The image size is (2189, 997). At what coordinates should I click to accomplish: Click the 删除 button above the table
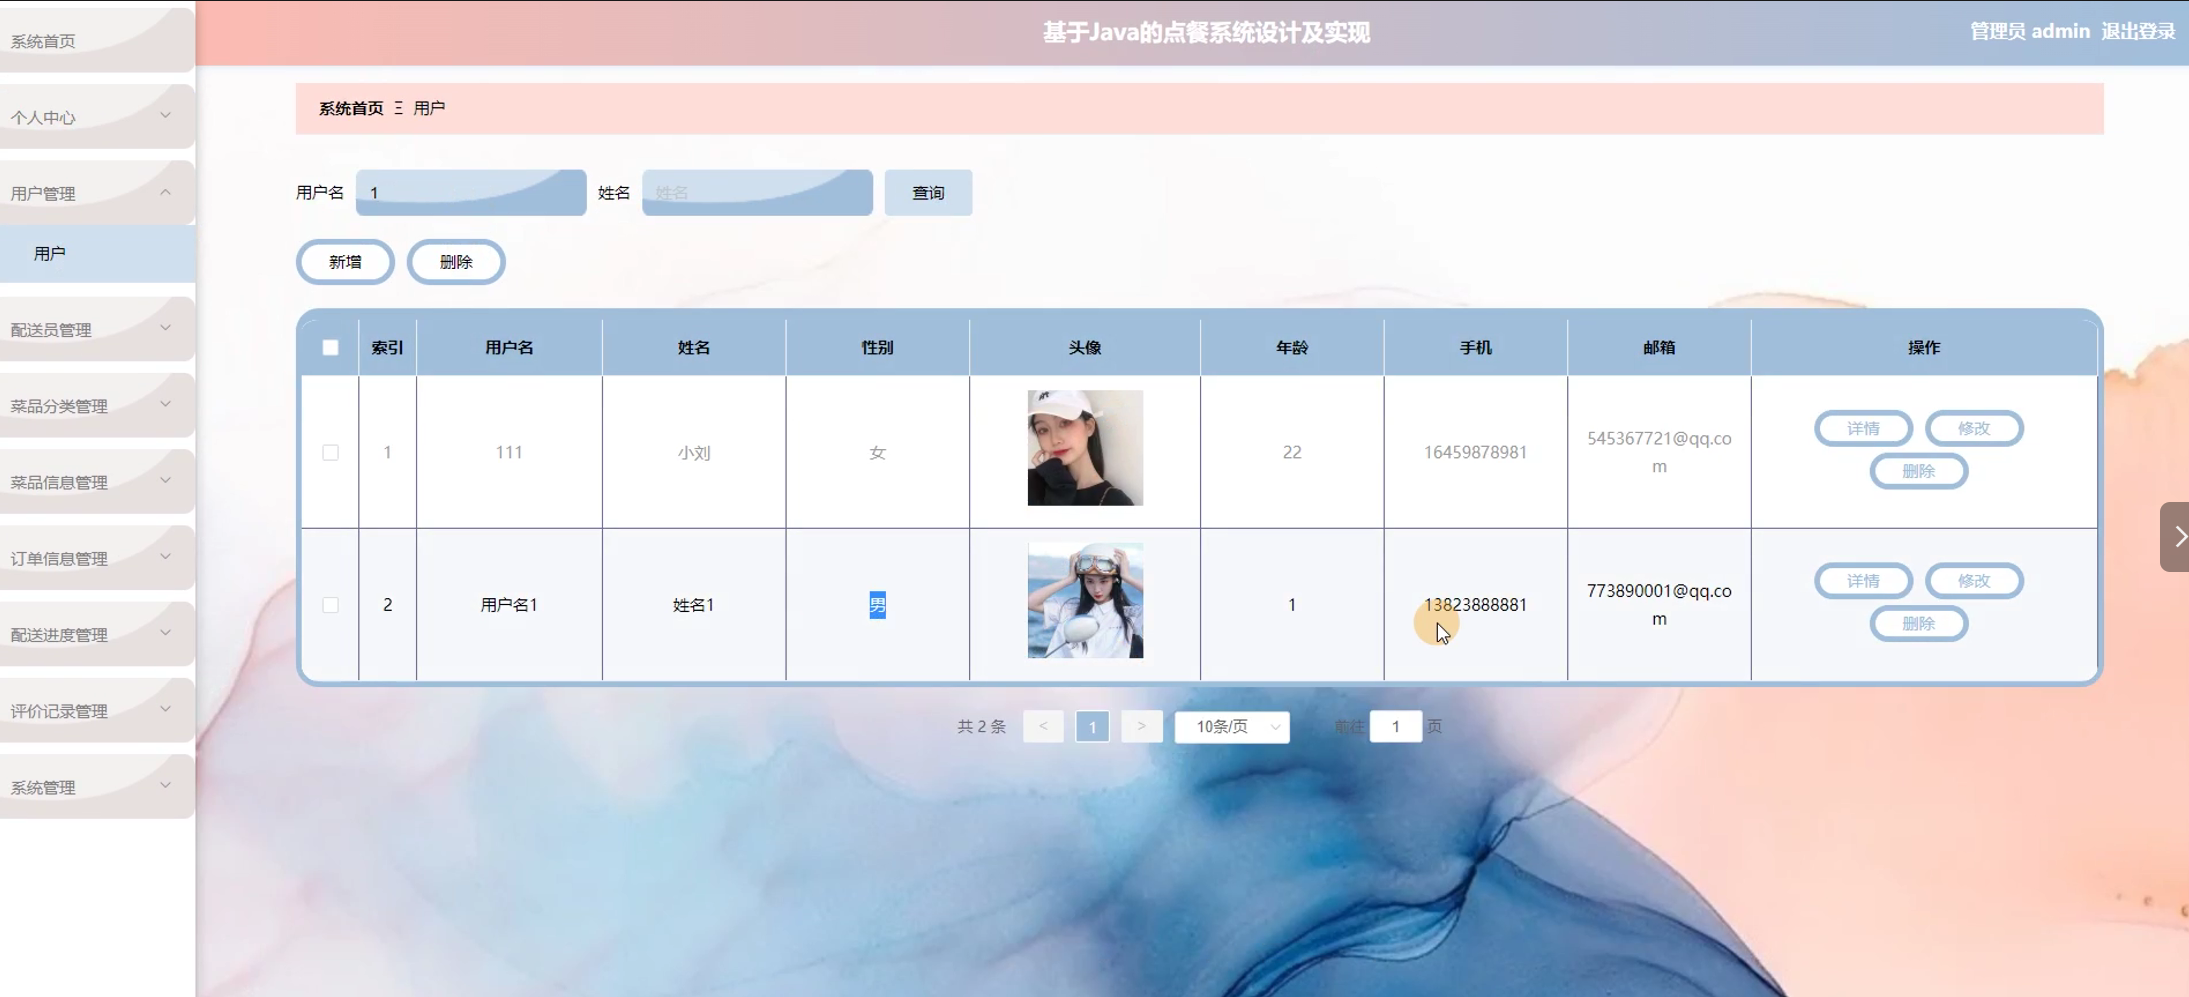point(456,262)
